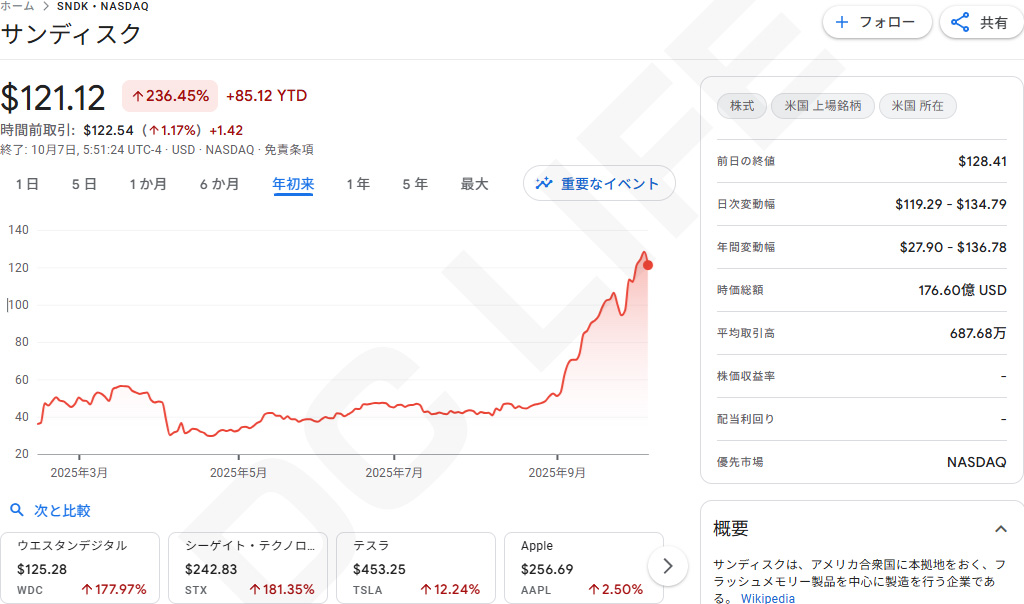This screenshot has height=604, width=1024.
Task: Open the ホーム breadcrumb link
Action: (x=17, y=6)
